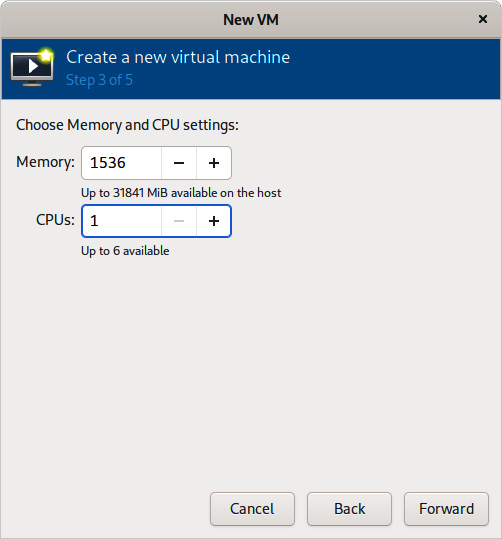This screenshot has height=539, width=502.
Task: Click the Memory value field showing 1536
Action: pyautogui.click(x=121, y=163)
